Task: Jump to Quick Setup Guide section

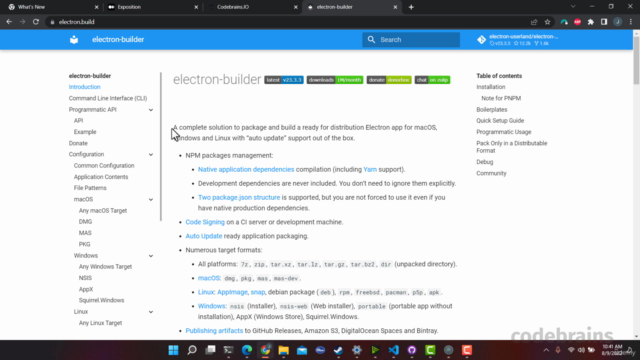Action: (x=500, y=121)
